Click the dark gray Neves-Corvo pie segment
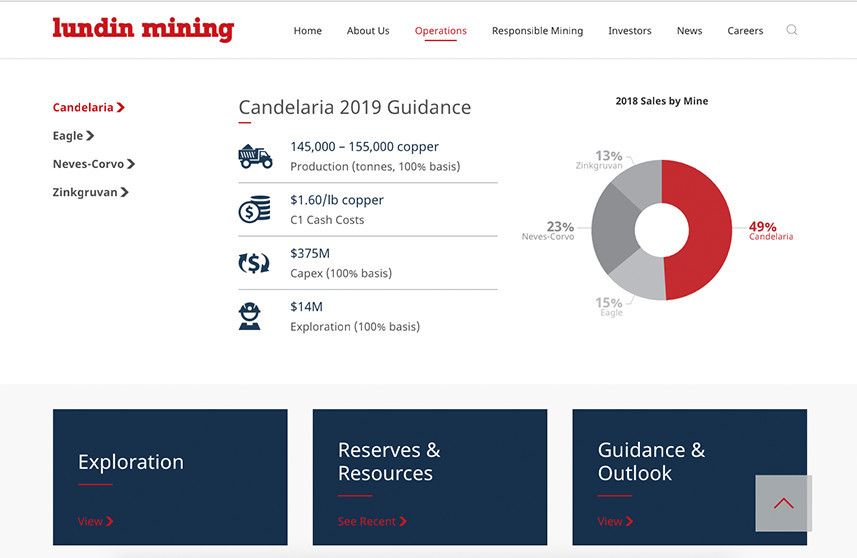Screen dimensions: 857x558 click(x=613, y=228)
